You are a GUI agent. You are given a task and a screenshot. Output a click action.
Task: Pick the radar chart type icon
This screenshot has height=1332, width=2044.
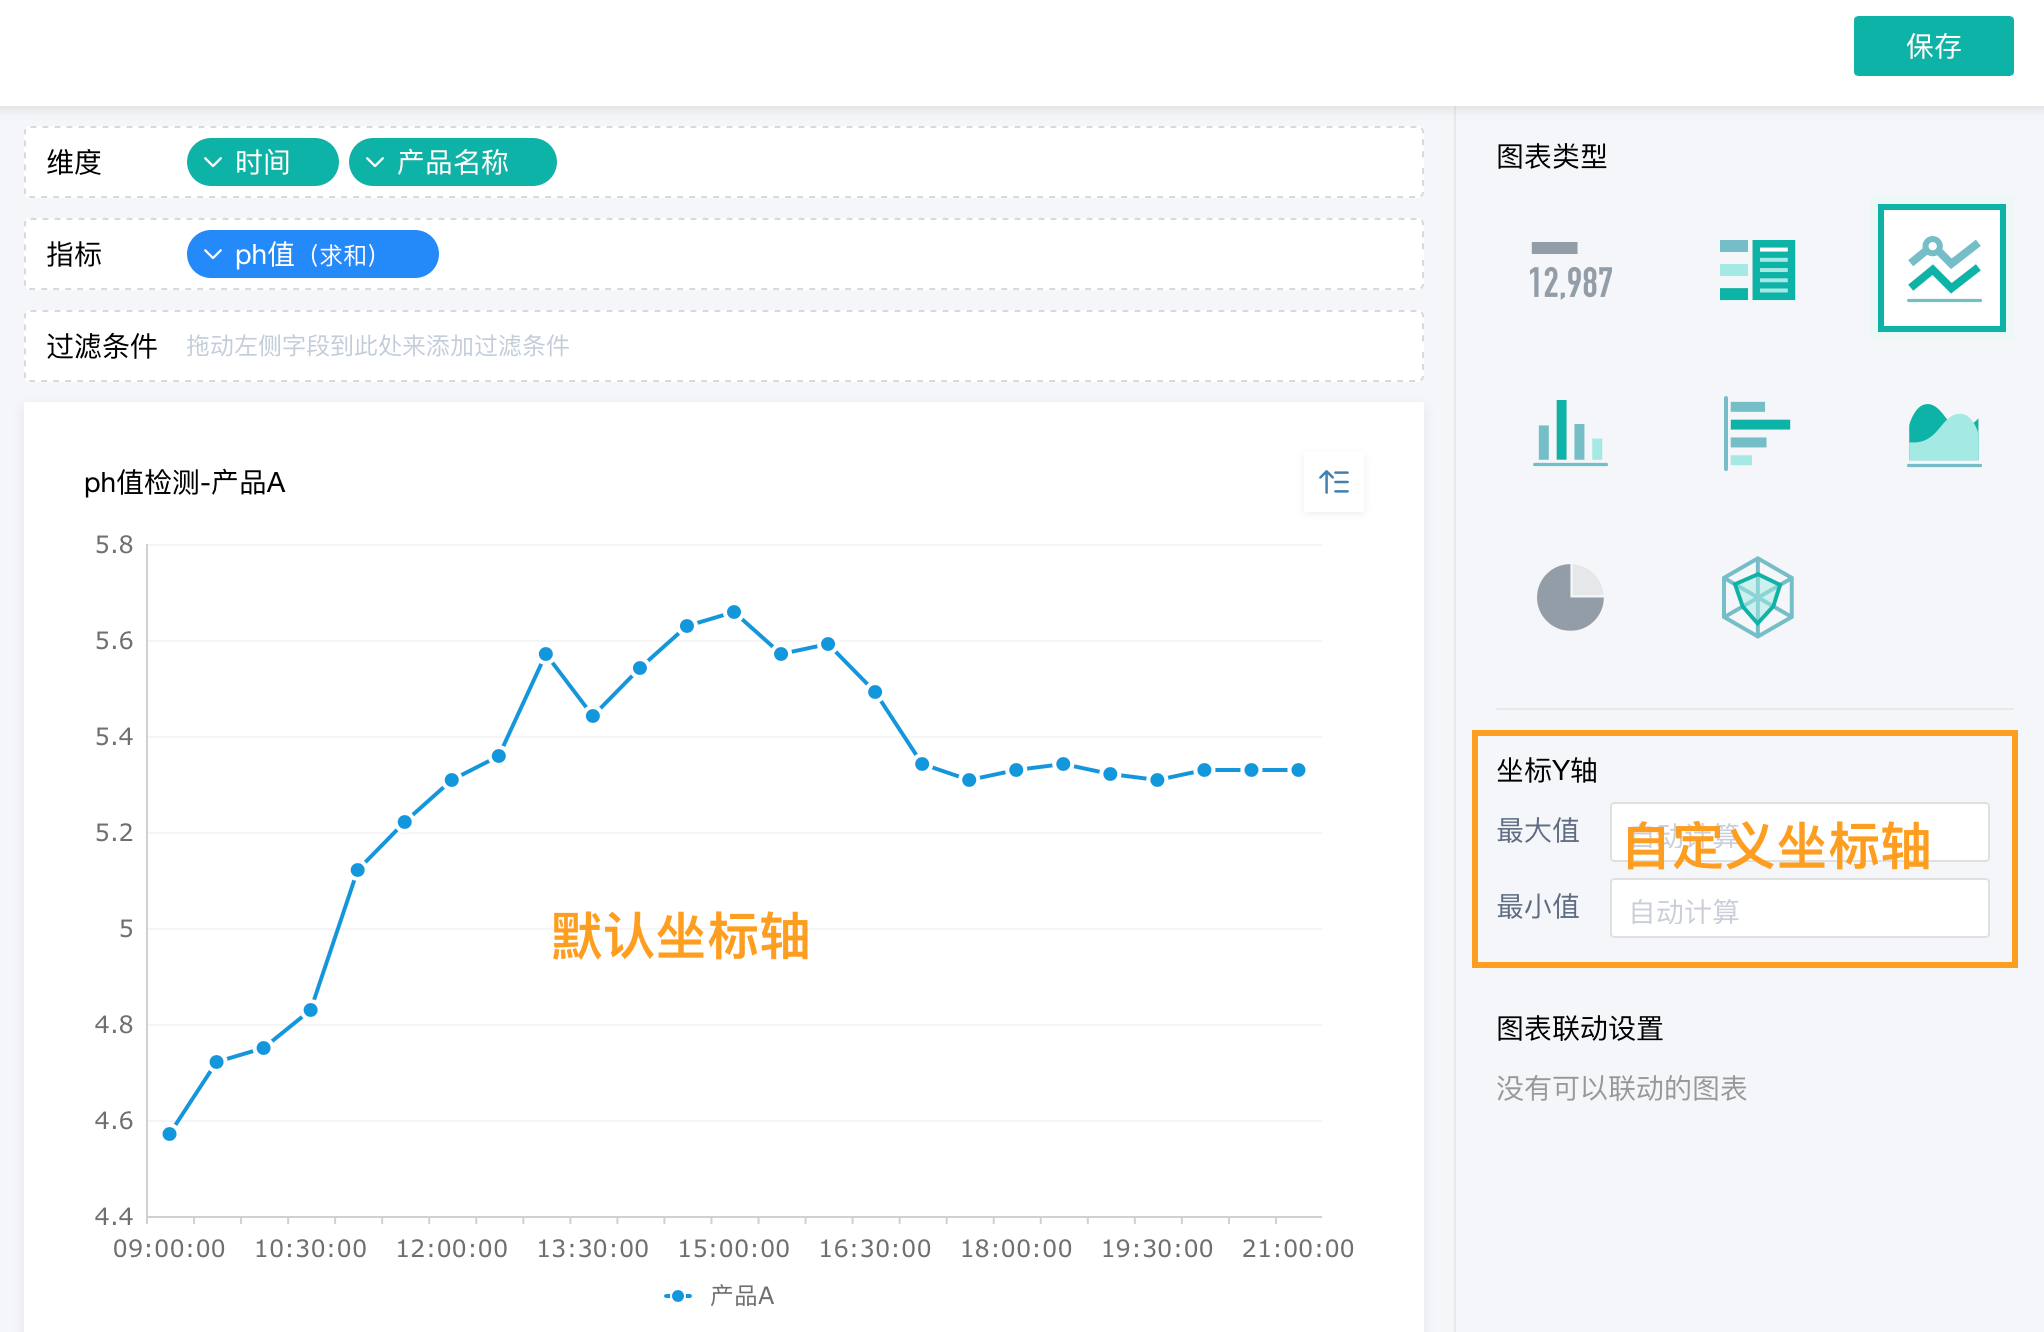click(x=1757, y=597)
